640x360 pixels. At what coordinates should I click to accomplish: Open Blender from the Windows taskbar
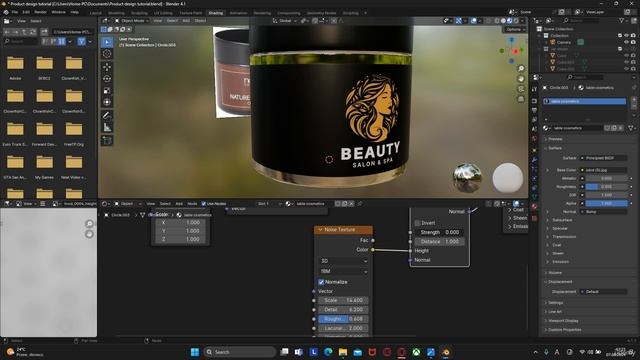(445, 352)
